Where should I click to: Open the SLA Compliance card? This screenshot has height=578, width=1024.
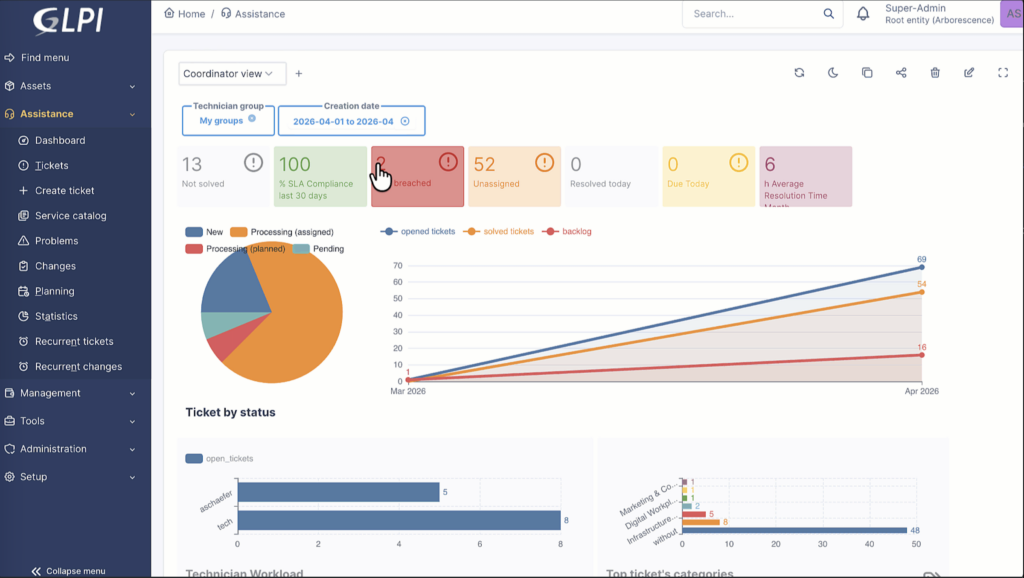(x=320, y=176)
